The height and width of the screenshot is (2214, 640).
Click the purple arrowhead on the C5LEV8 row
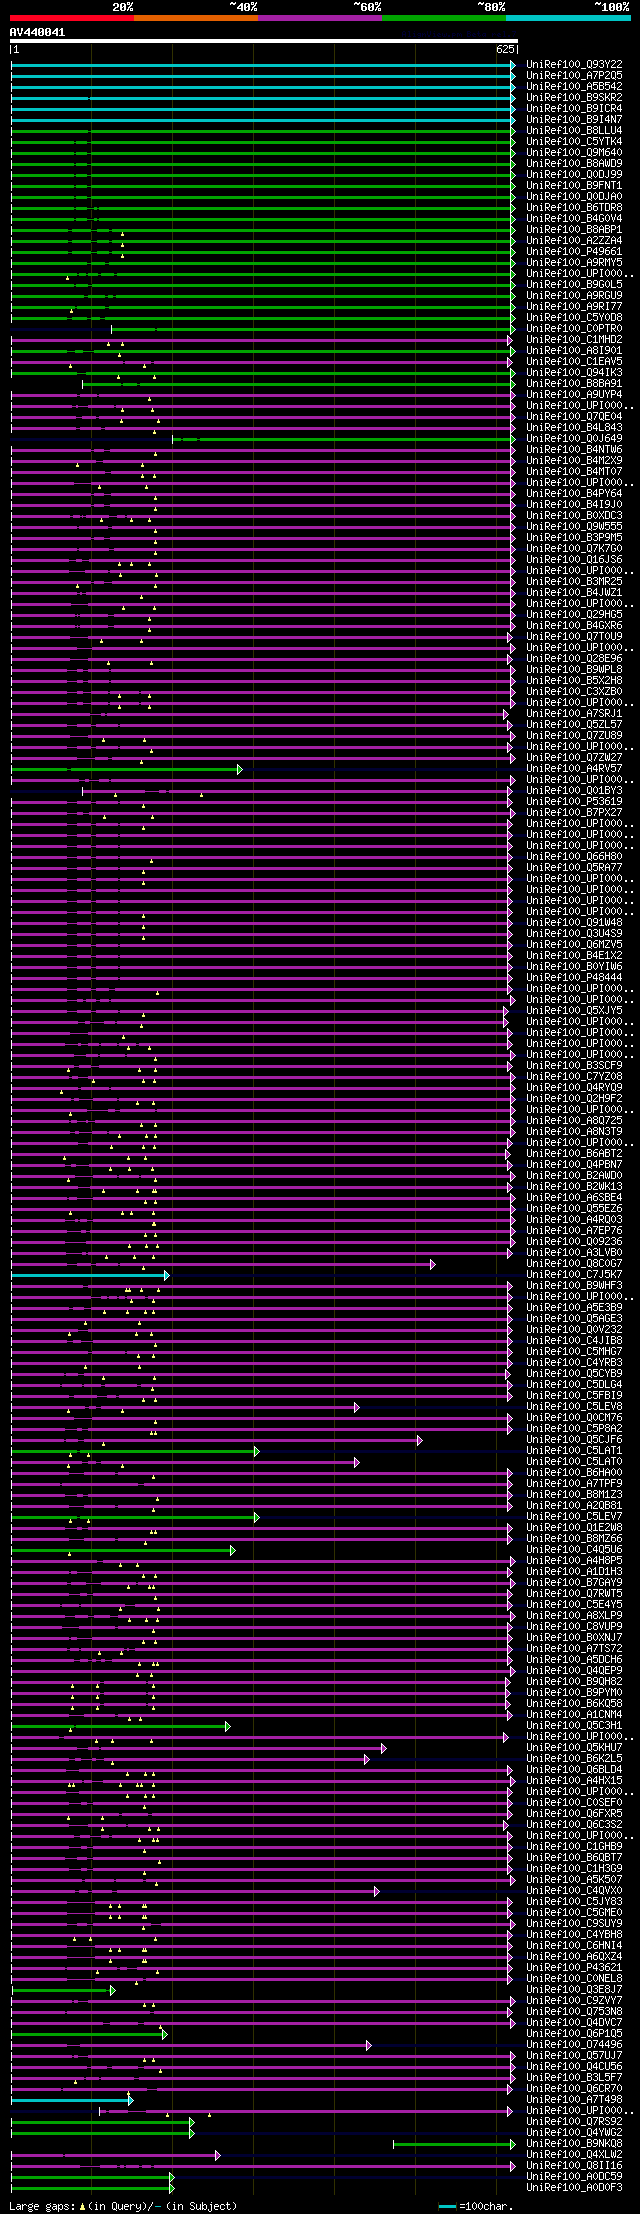pyautogui.click(x=356, y=1407)
